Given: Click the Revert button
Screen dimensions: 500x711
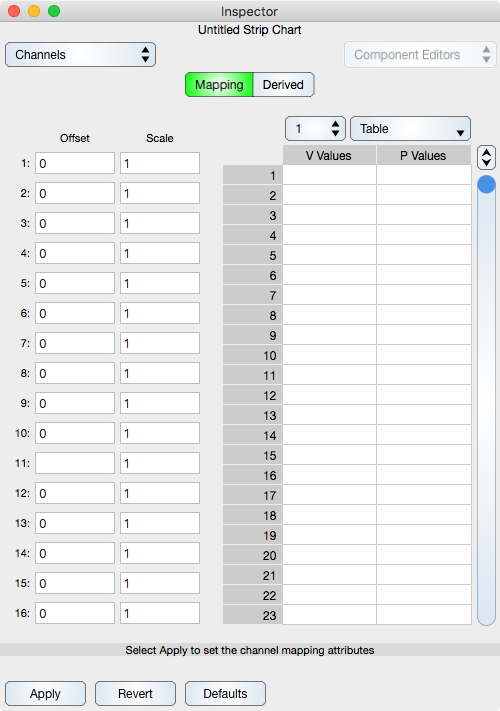Looking at the screenshot, I should [x=135, y=694].
